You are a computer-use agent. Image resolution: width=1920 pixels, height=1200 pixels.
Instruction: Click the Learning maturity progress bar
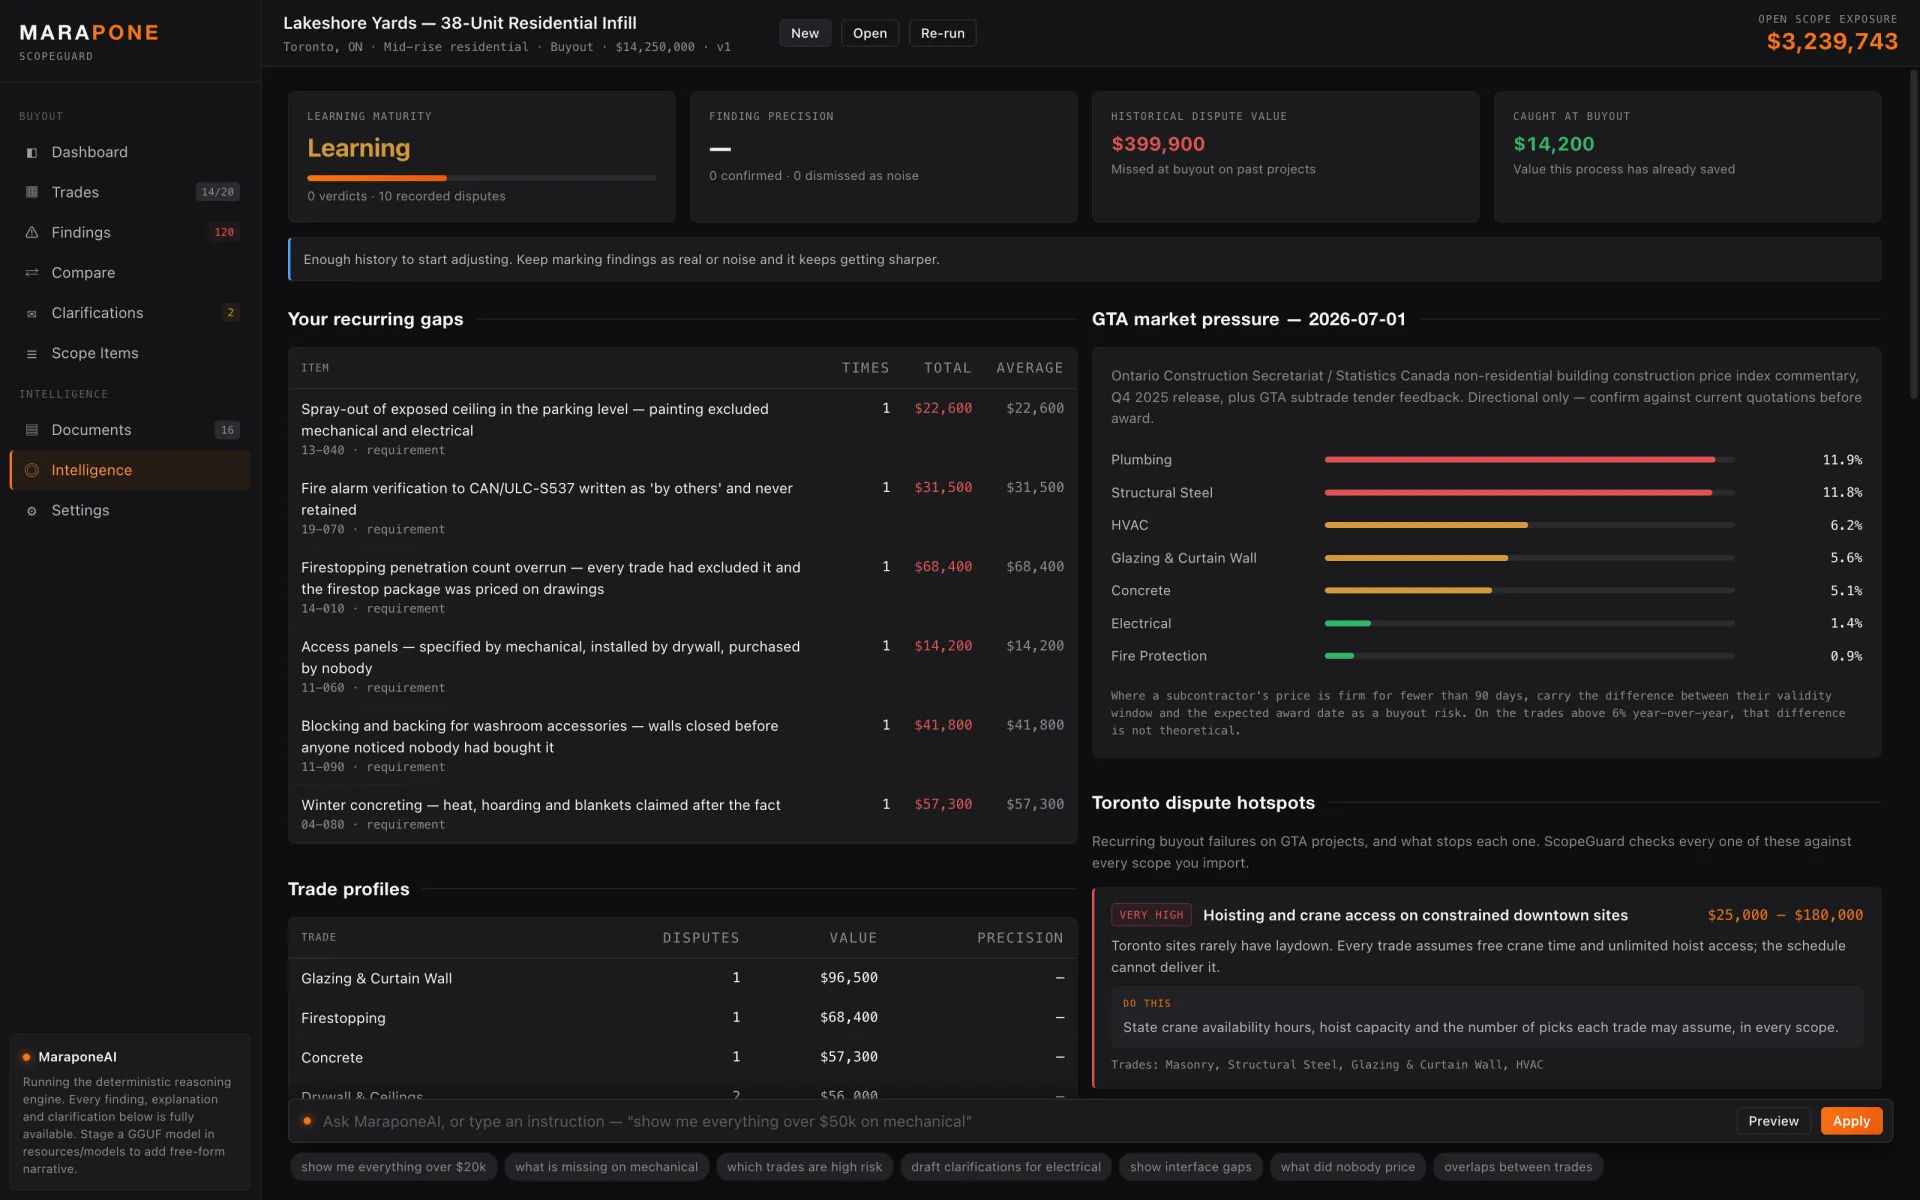click(x=481, y=178)
